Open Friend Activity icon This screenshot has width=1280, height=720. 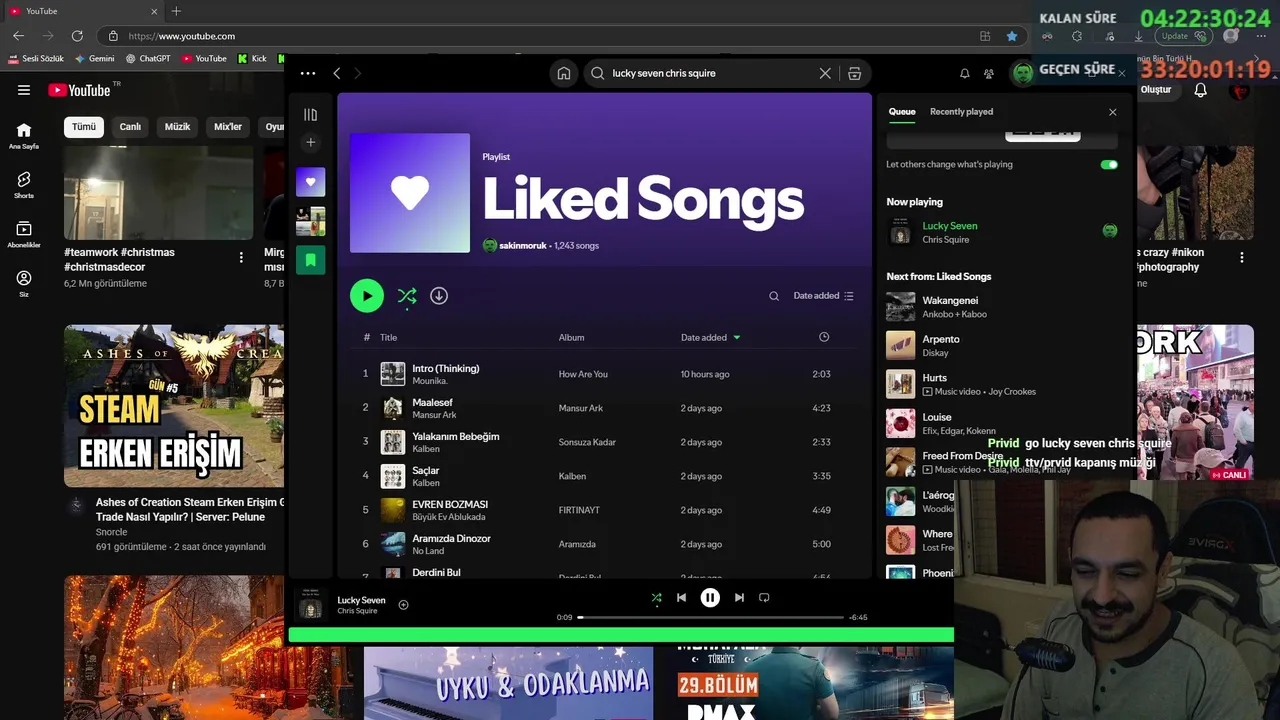tap(989, 73)
